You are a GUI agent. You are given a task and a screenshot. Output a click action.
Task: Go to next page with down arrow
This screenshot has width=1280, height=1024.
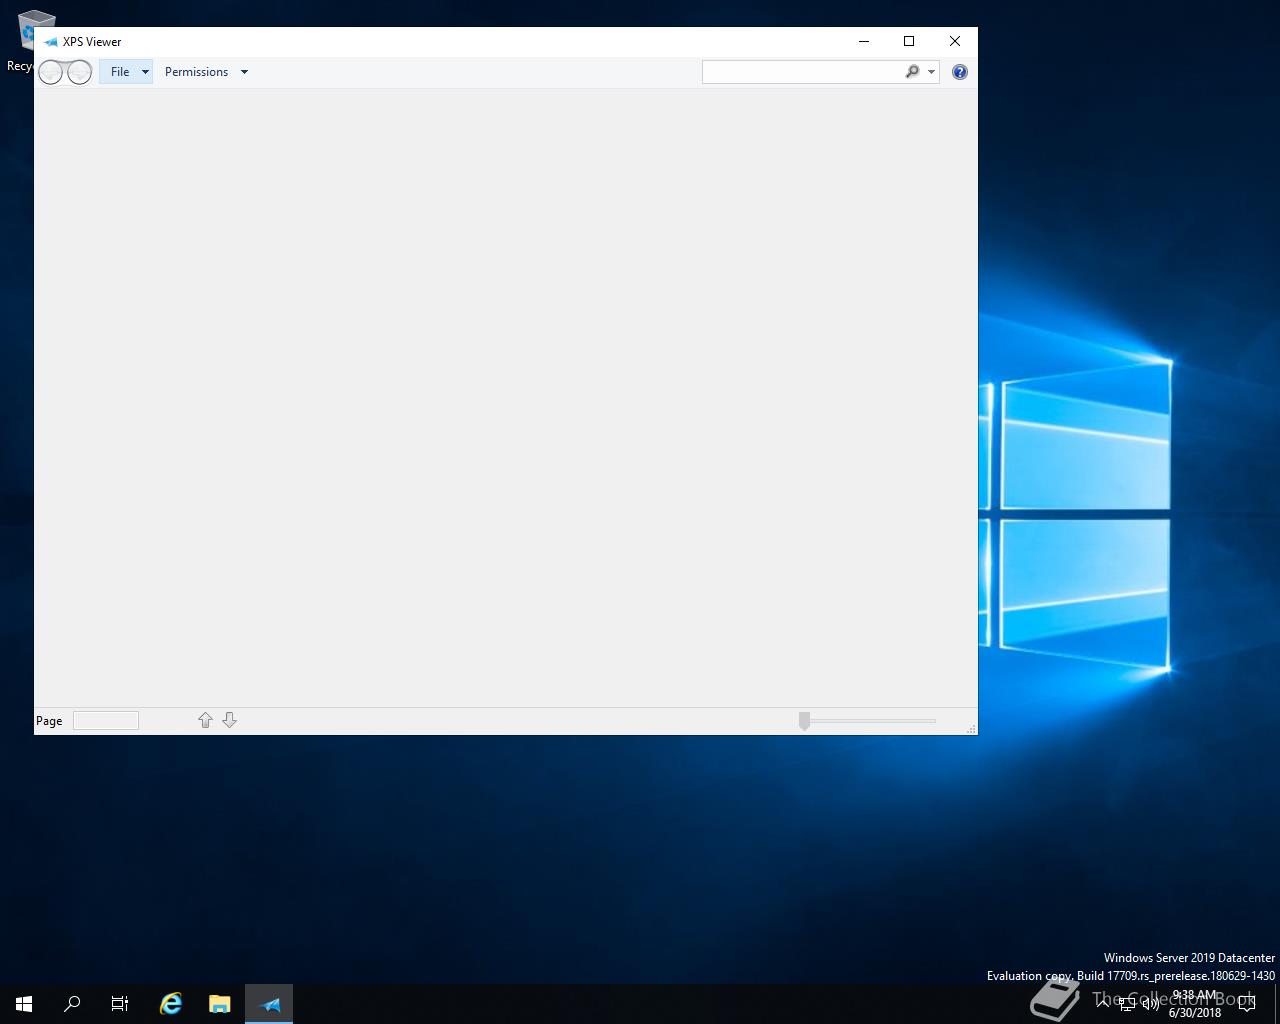pyautogui.click(x=229, y=720)
